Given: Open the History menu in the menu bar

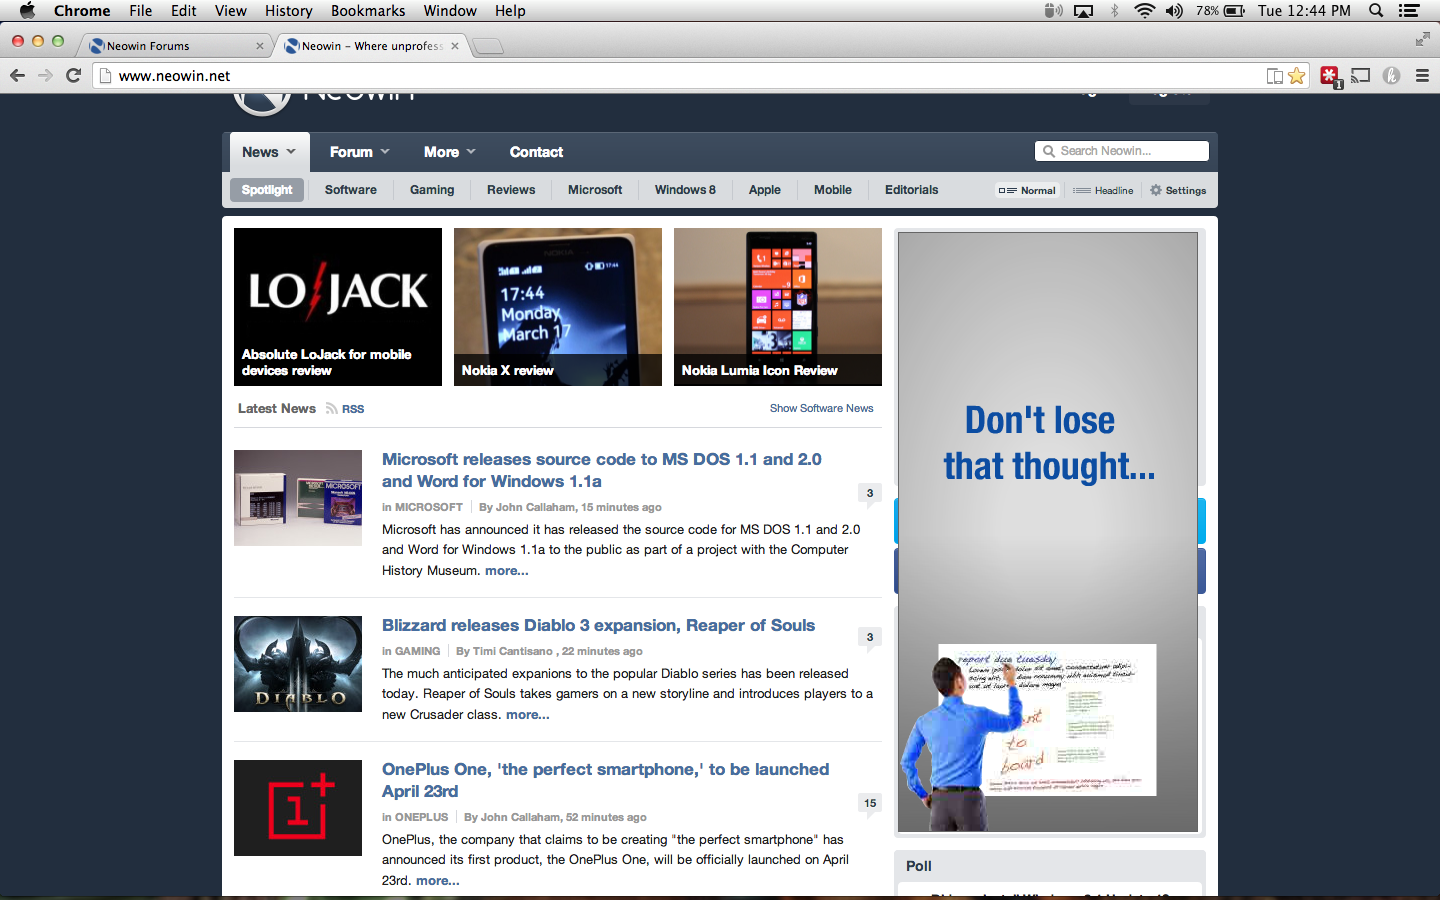Looking at the screenshot, I should (x=288, y=11).
